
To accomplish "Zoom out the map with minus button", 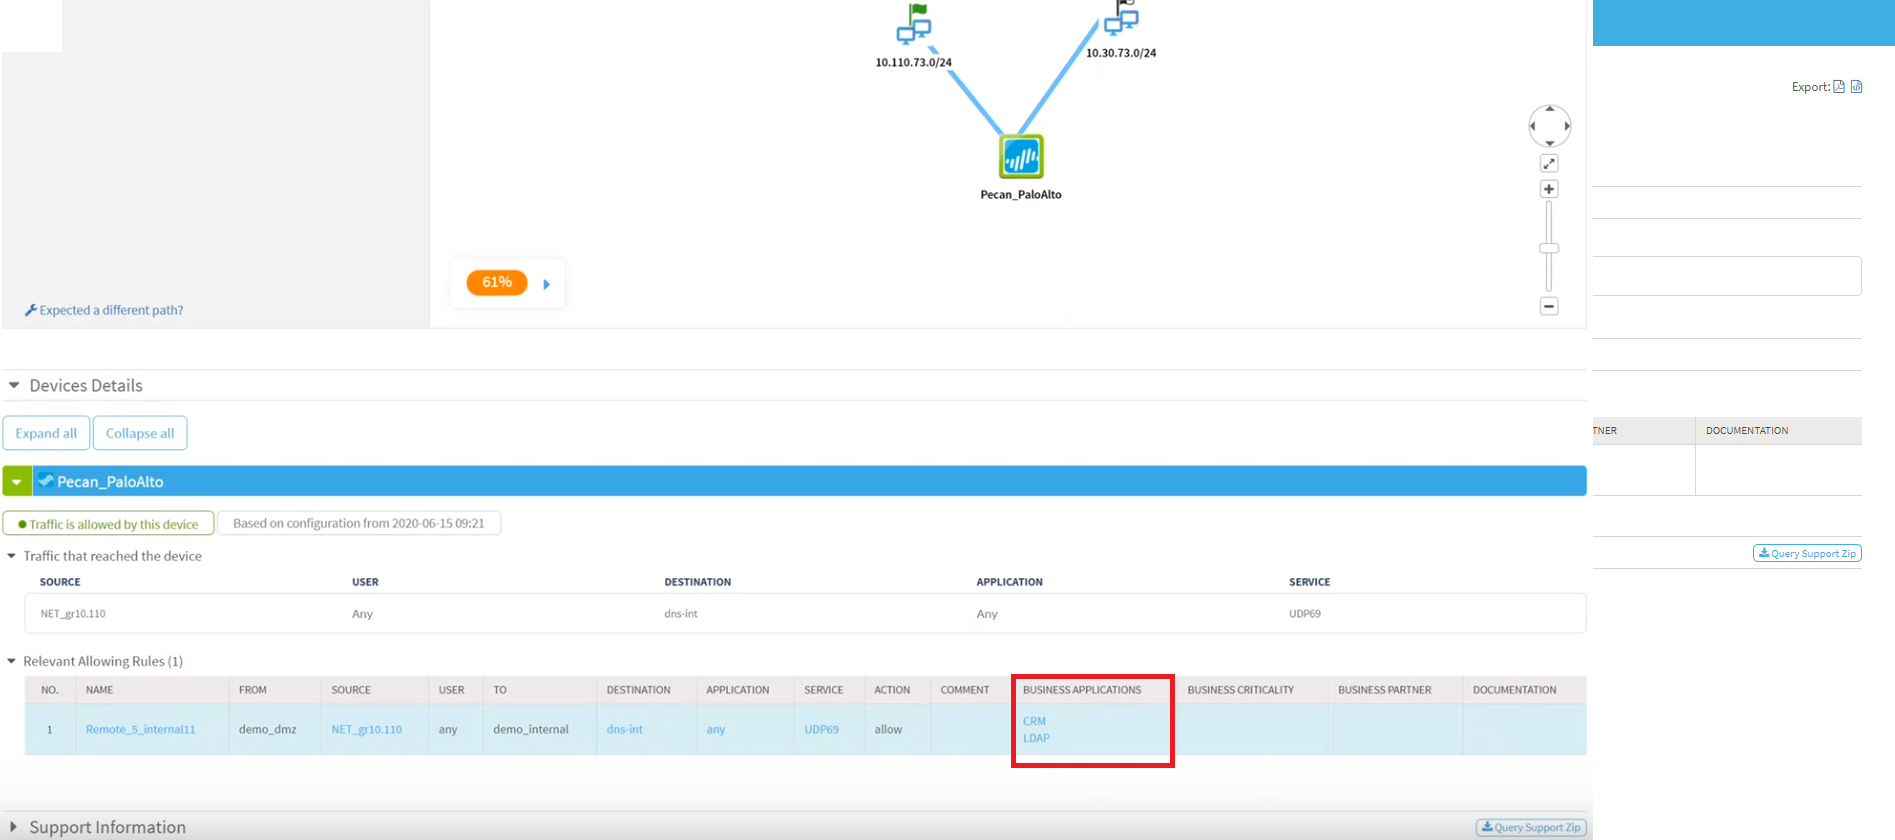I will [1549, 306].
